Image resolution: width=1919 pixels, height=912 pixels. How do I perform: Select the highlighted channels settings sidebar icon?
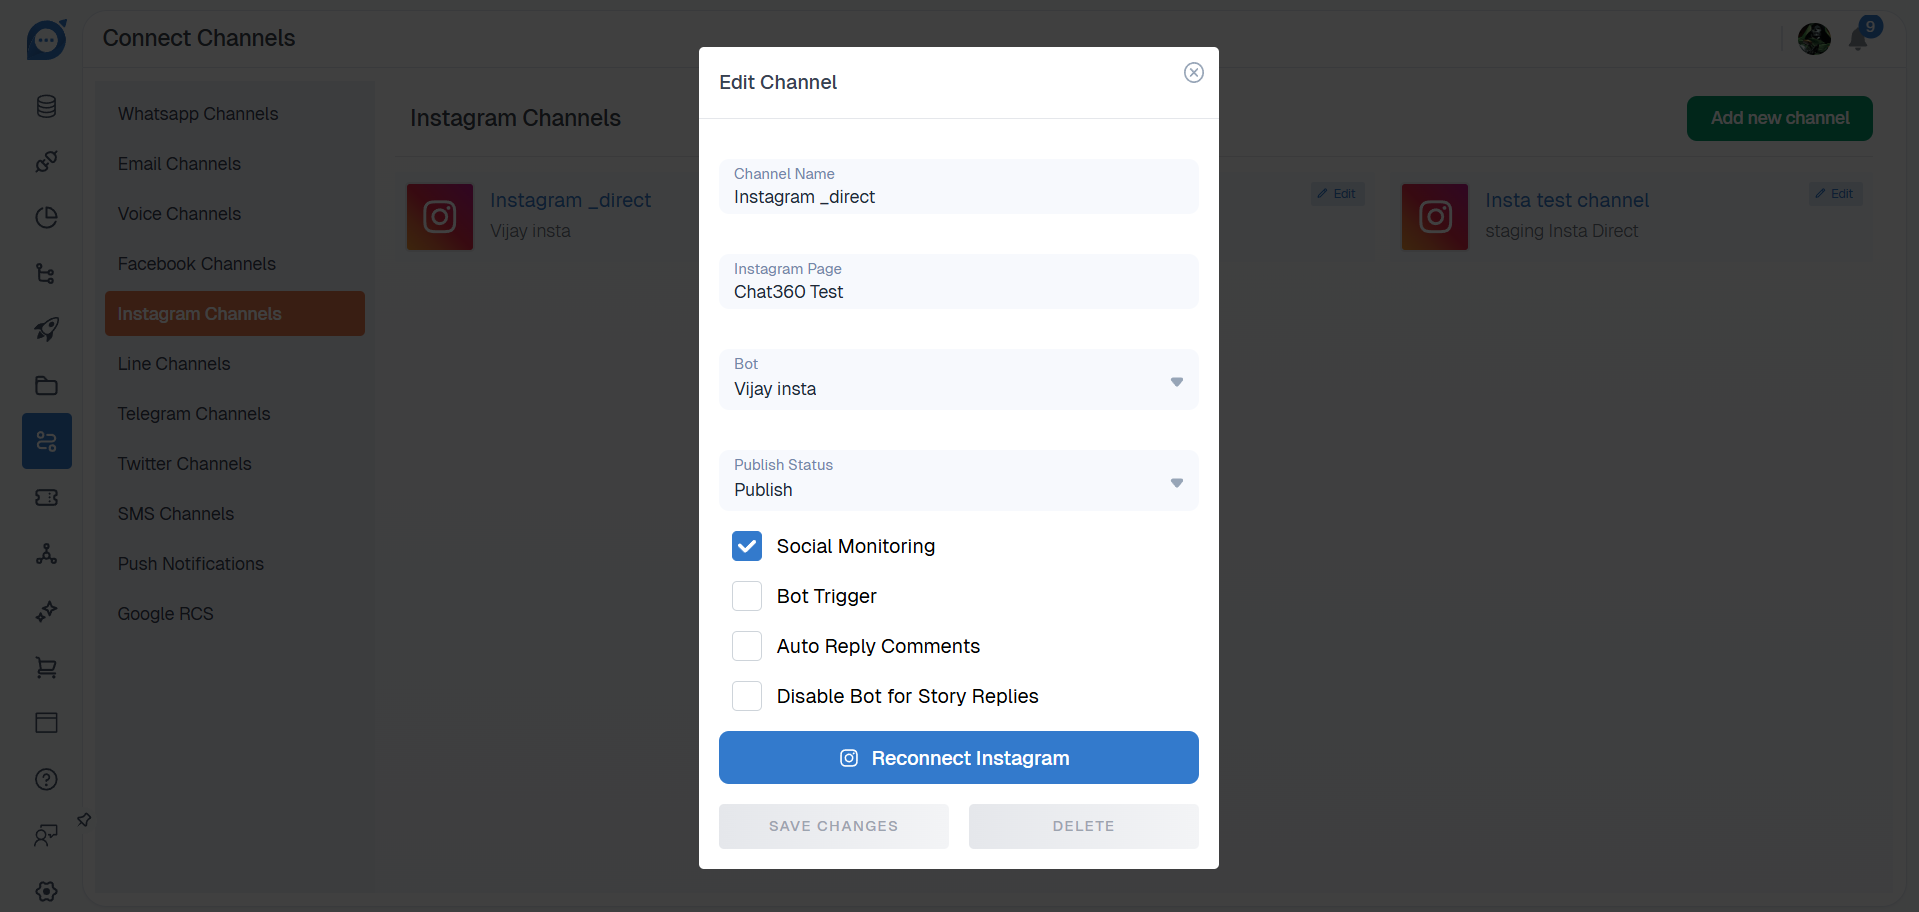point(47,441)
